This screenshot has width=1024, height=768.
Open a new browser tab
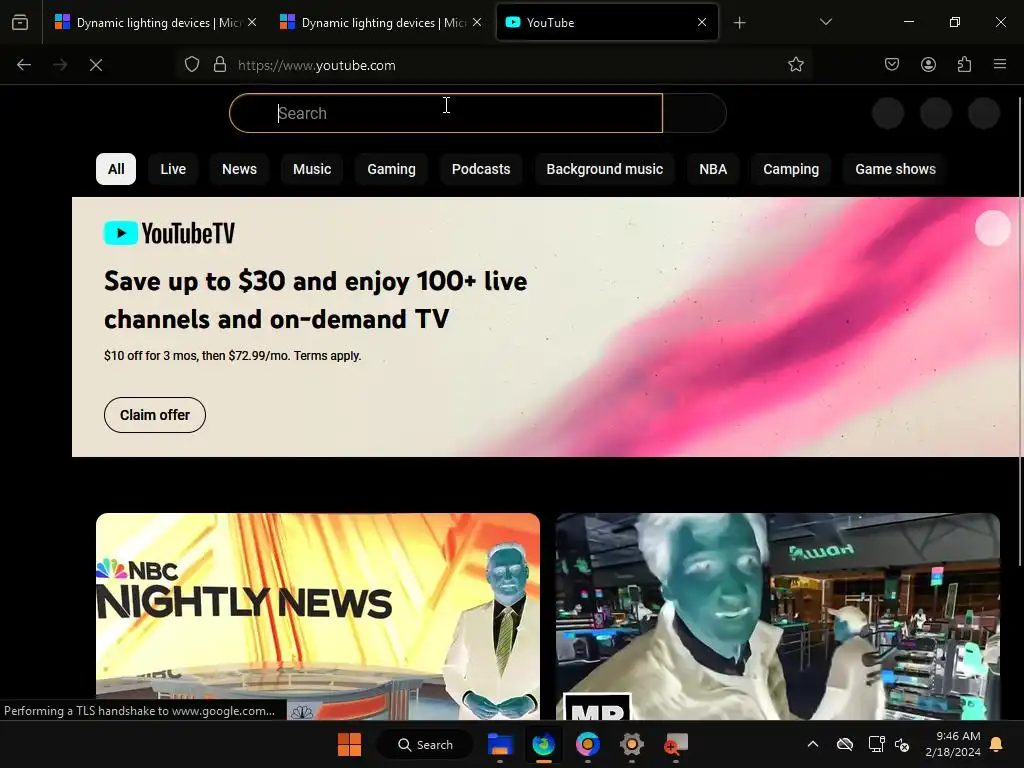pyautogui.click(x=739, y=23)
